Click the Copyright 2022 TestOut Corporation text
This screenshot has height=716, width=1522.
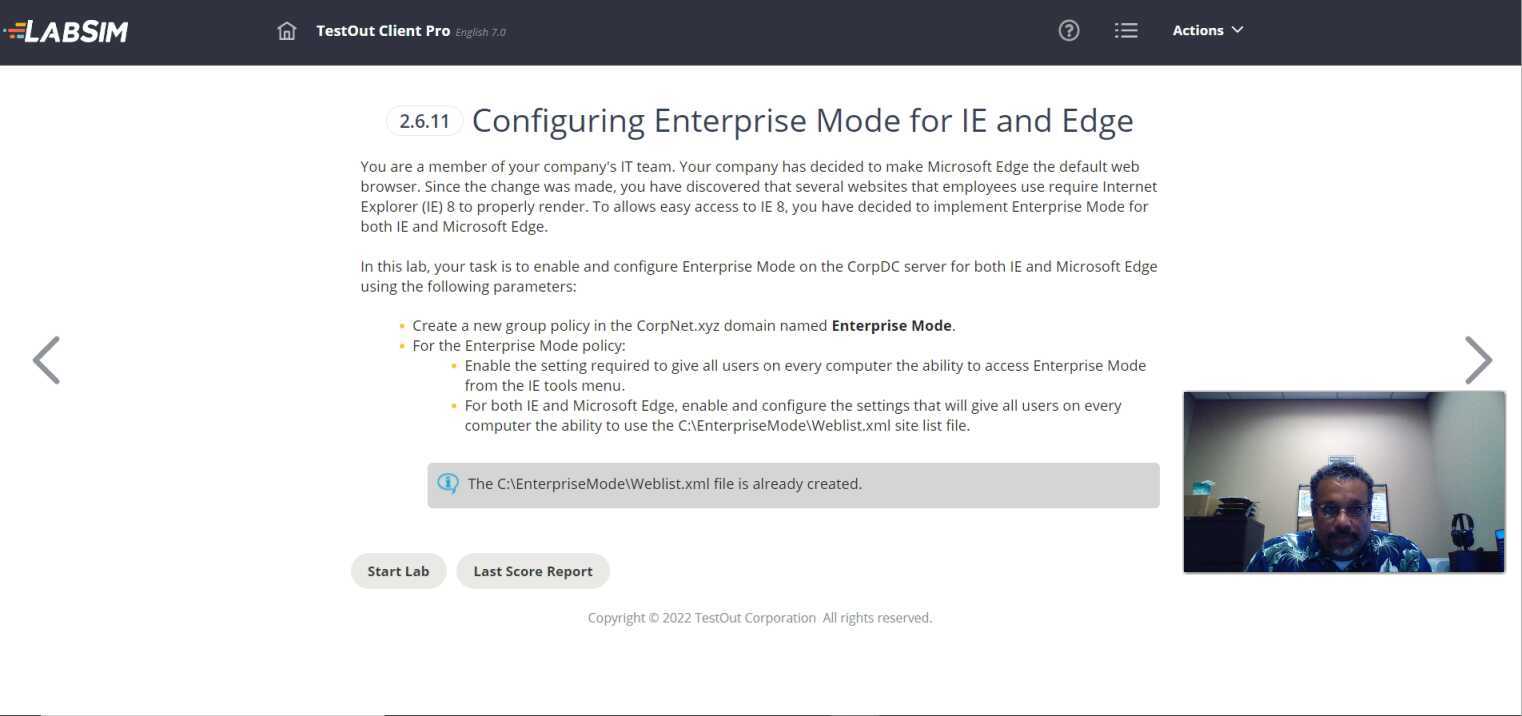click(x=759, y=617)
